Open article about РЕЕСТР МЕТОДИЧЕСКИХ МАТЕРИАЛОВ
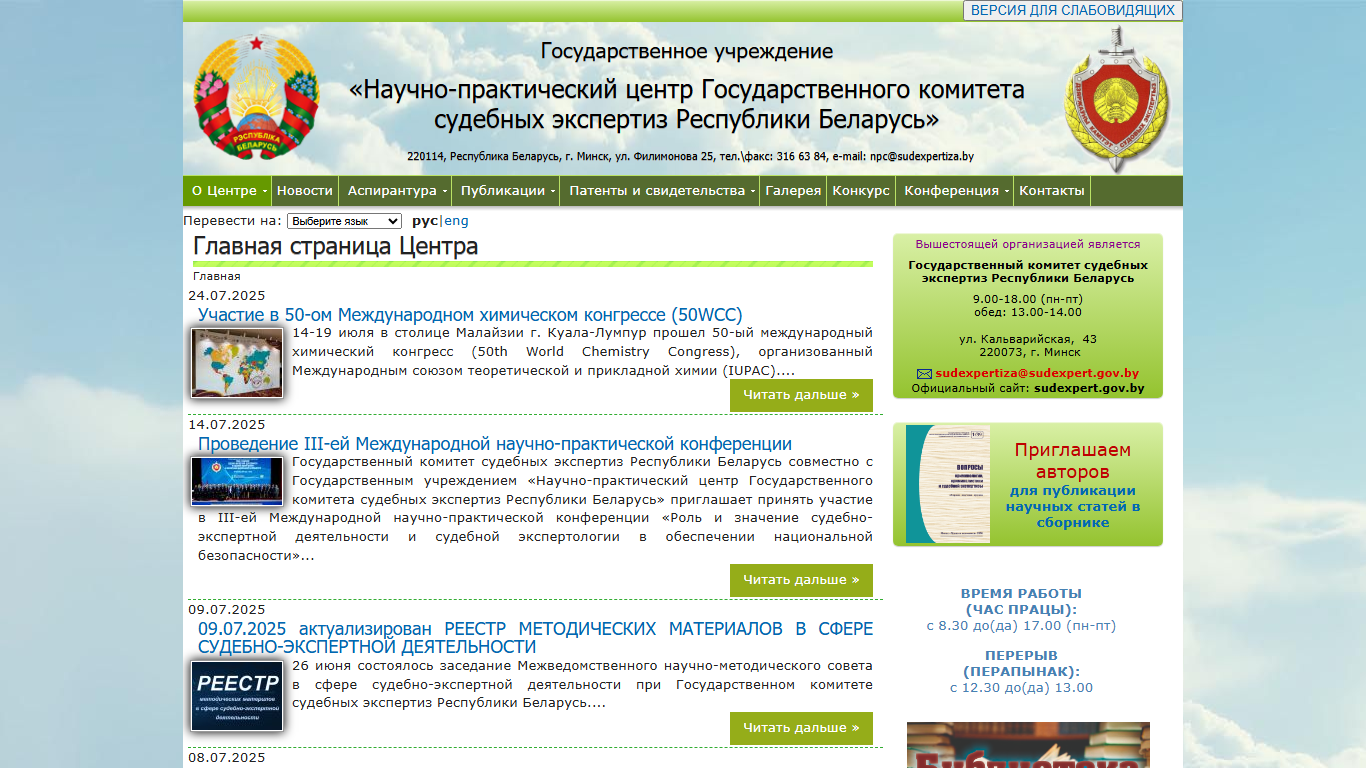This screenshot has width=1366, height=768. pyautogui.click(x=535, y=638)
